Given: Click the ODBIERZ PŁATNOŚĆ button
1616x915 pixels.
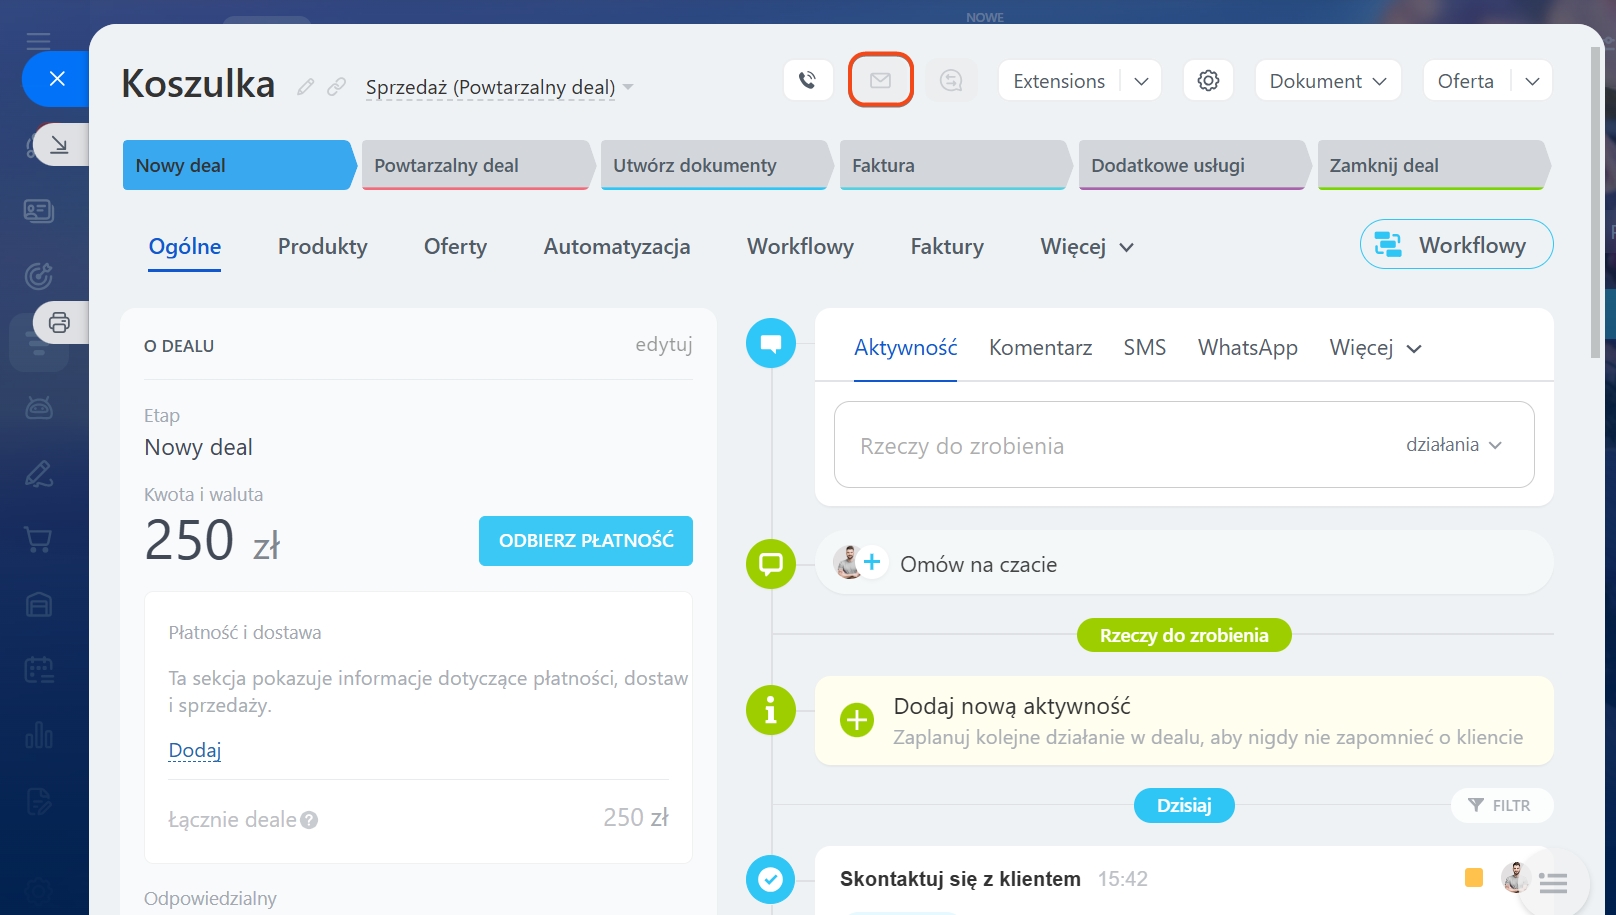Looking at the screenshot, I should click(x=586, y=541).
